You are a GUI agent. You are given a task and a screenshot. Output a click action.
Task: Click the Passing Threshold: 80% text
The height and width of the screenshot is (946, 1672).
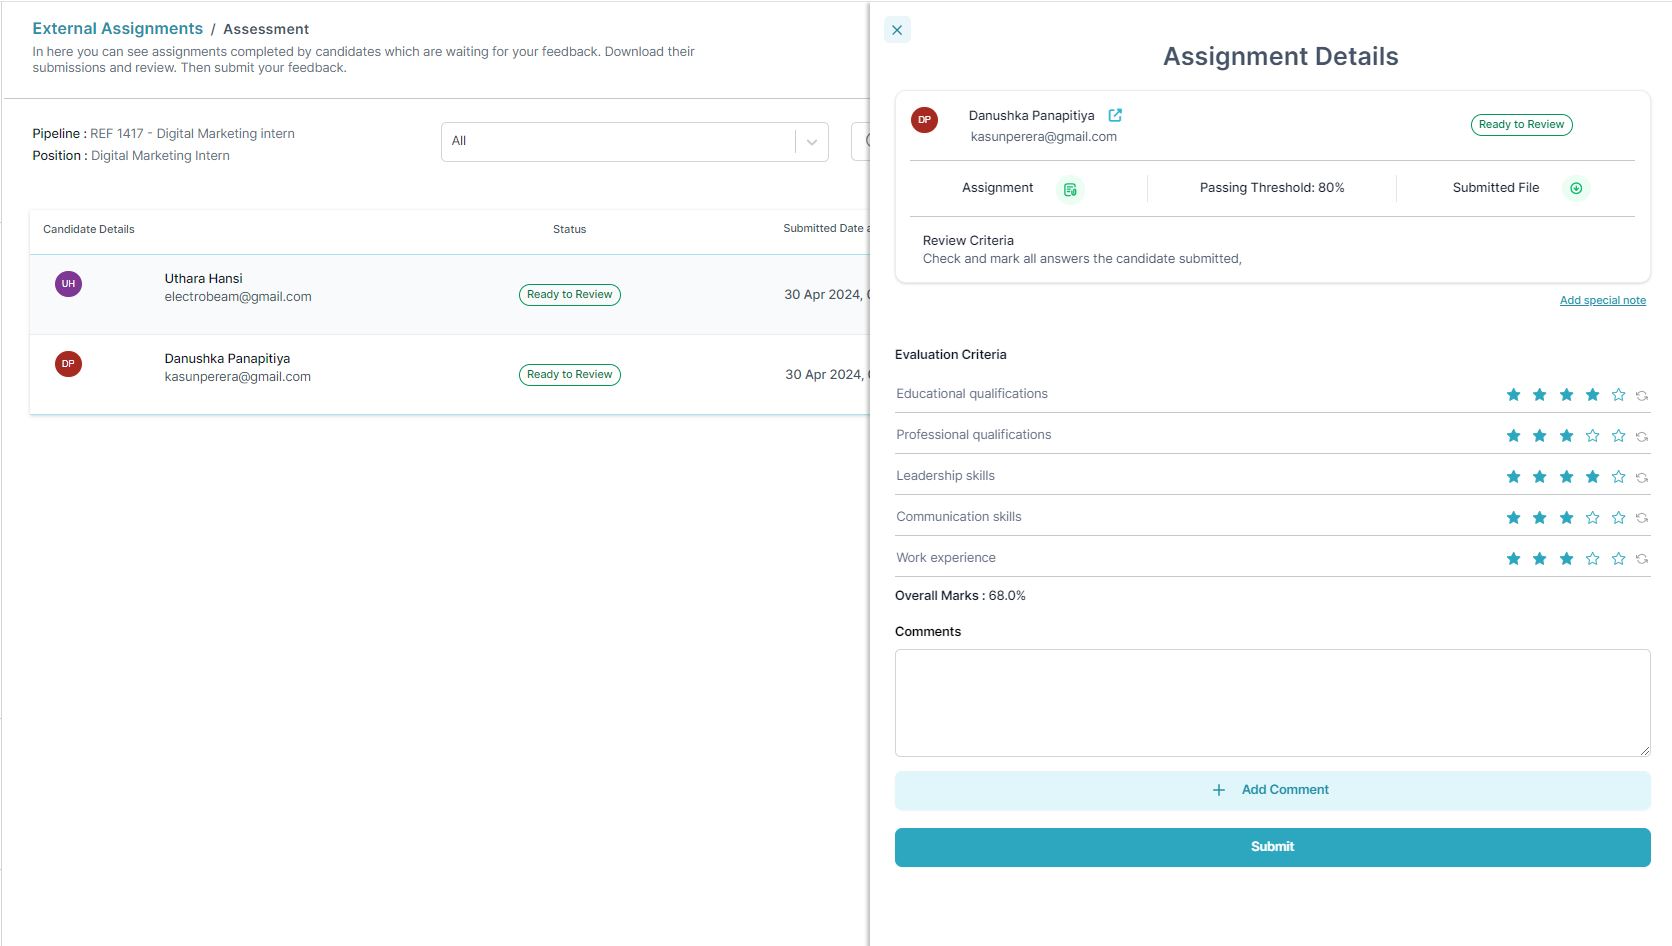[x=1272, y=188]
